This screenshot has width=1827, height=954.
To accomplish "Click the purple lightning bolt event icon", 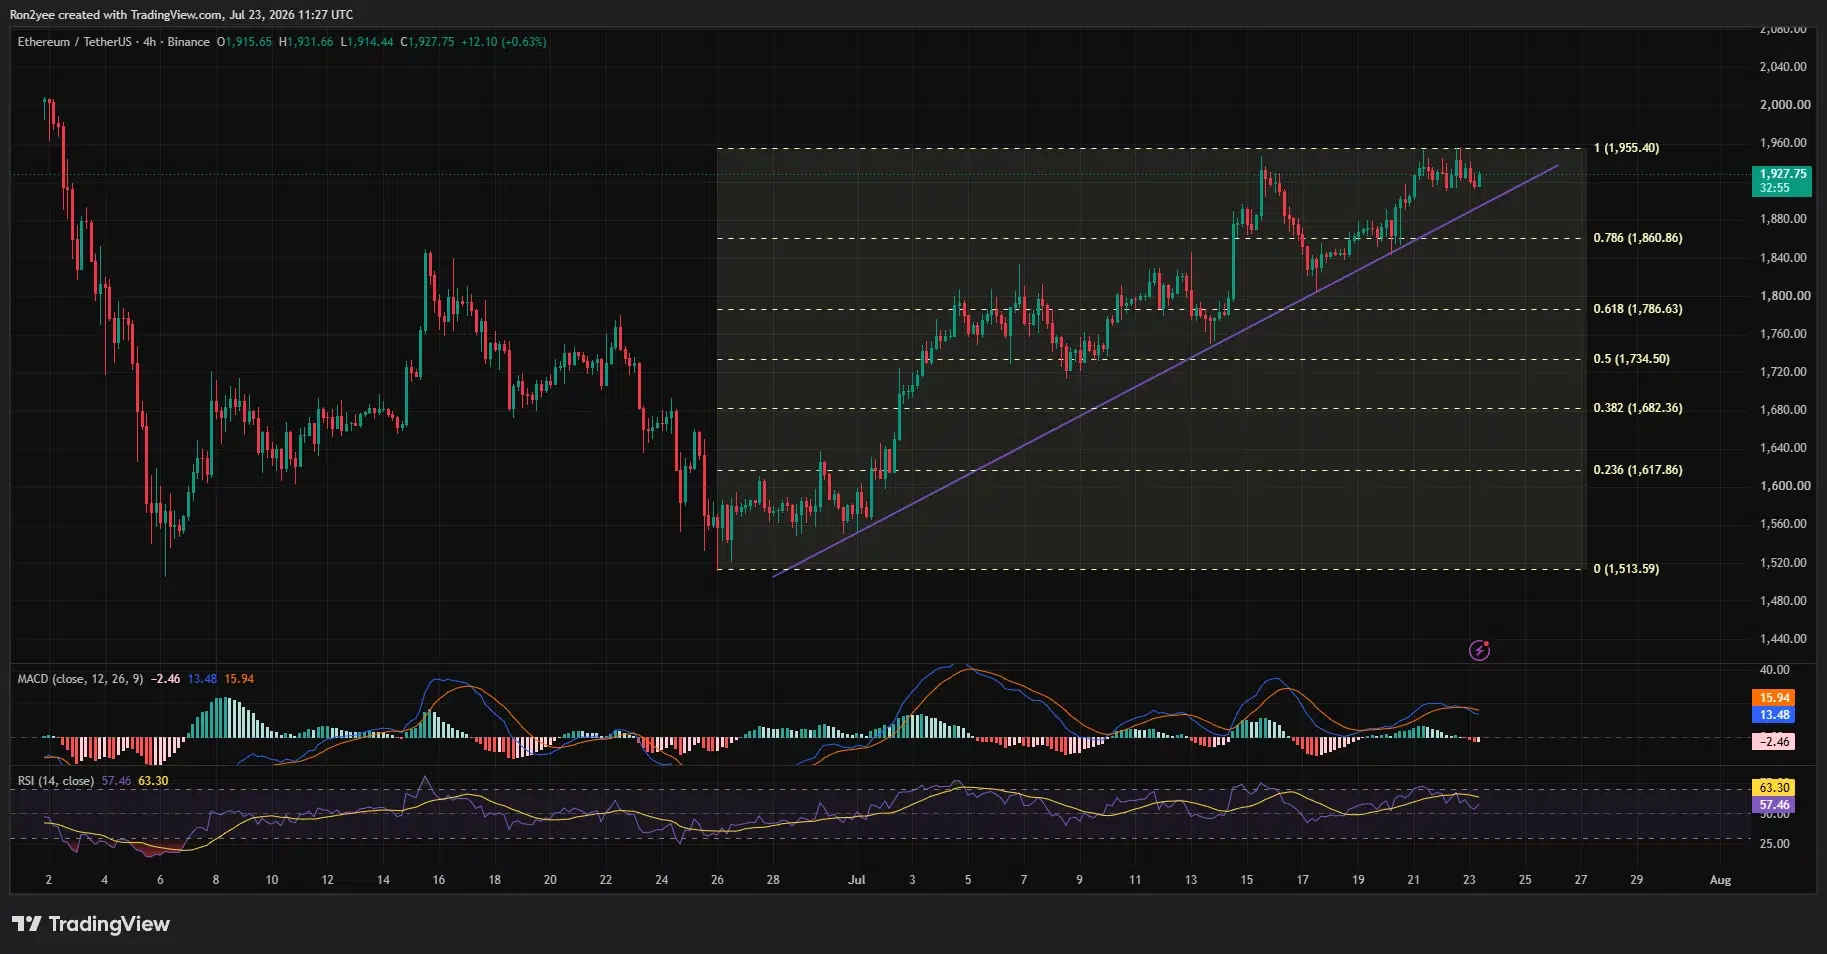I will 1479,651.
